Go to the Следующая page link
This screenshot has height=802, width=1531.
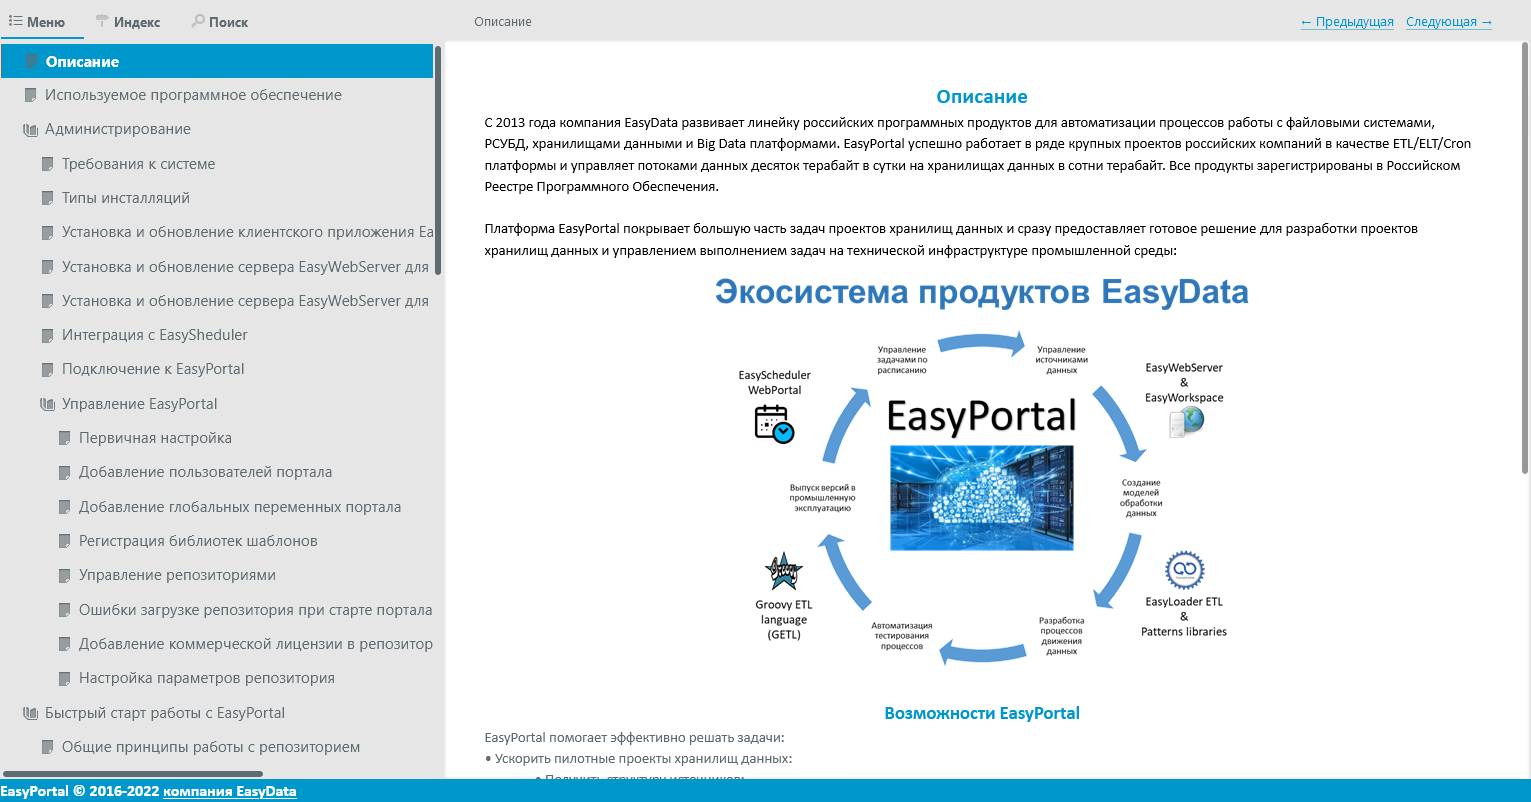(x=1449, y=22)
